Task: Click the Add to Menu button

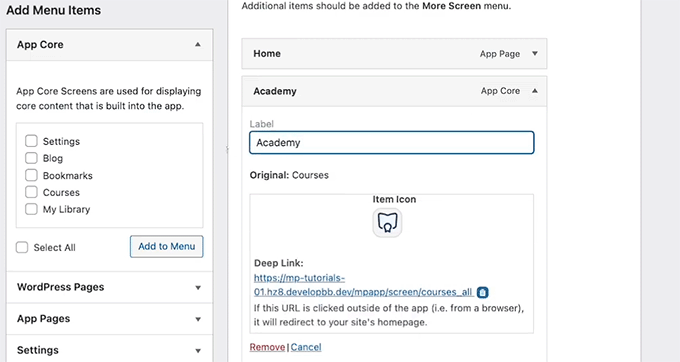Action: pos(167,246)
